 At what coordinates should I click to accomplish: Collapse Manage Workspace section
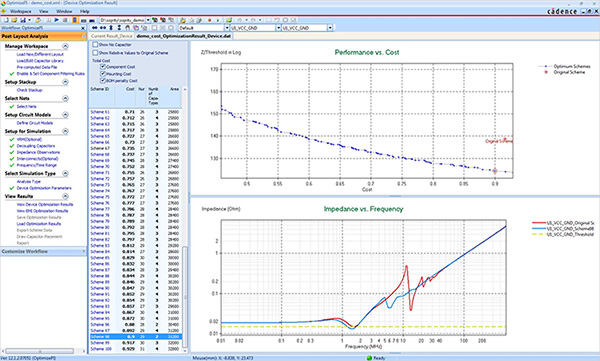click(65, 46)
